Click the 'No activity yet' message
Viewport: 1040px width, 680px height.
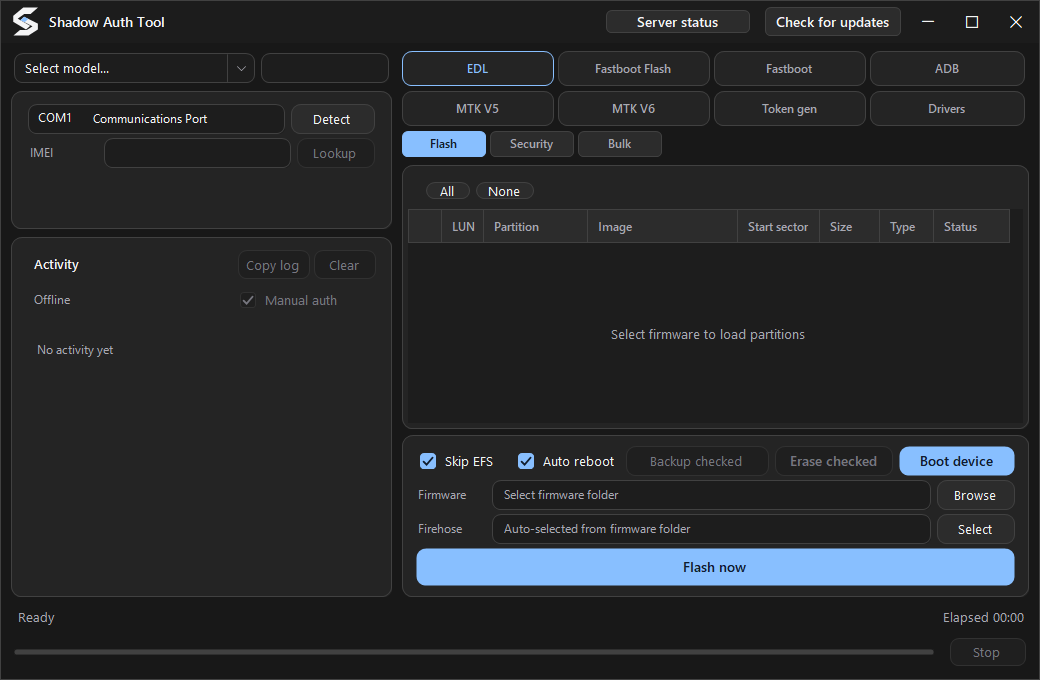tap(75, 350)
